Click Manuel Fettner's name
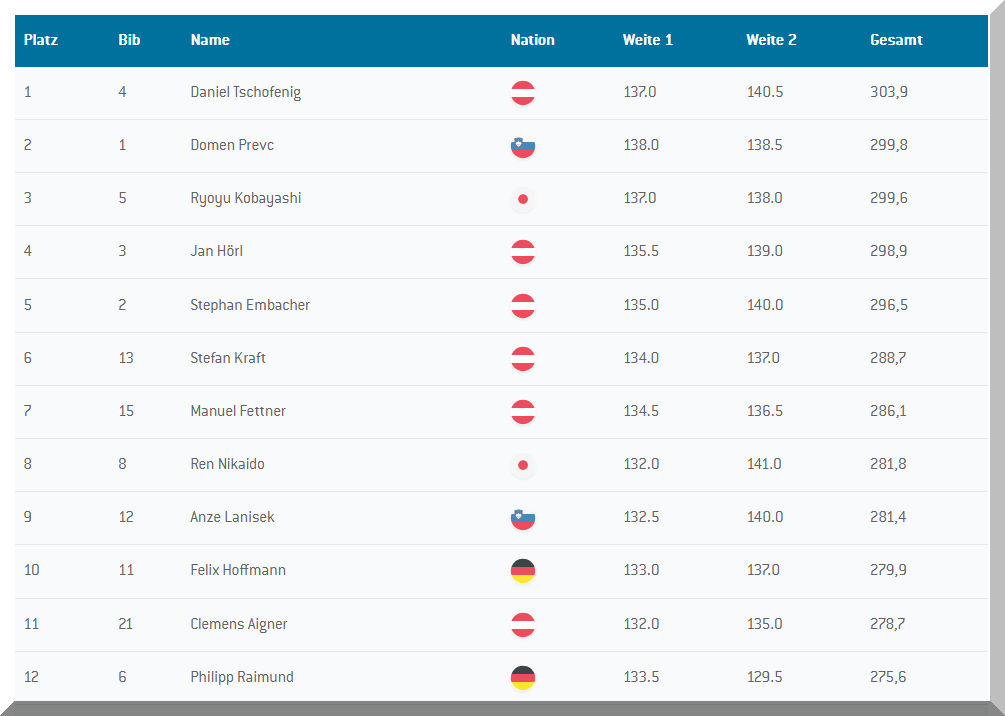Viewport: 1005px width, 716px height. click(238, 411)
